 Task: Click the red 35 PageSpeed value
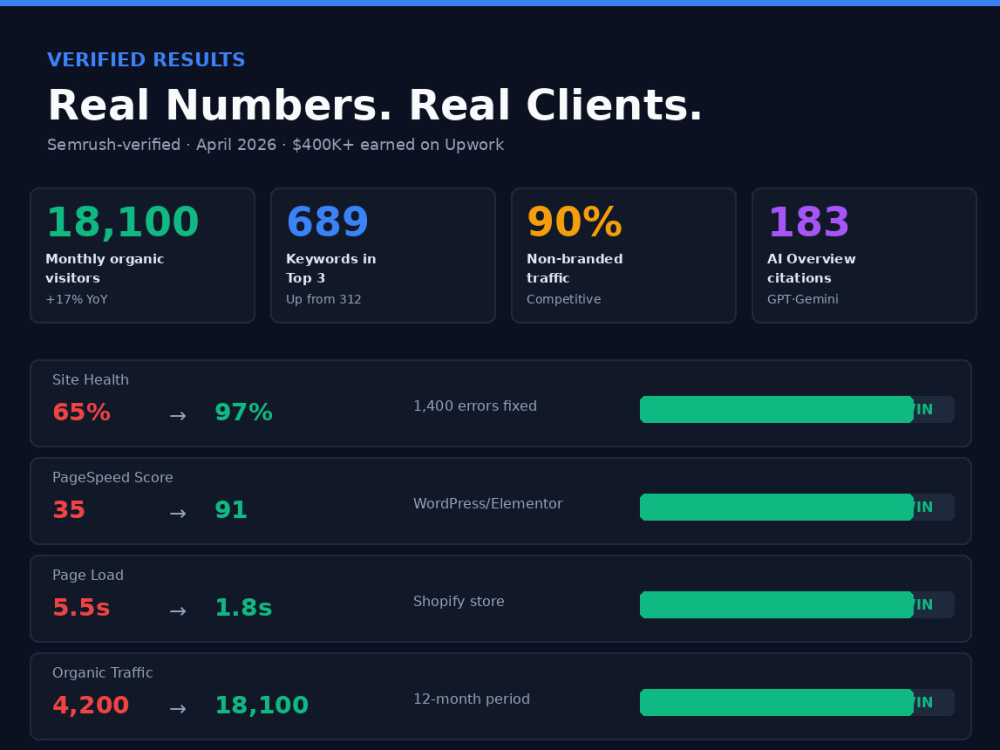point(69,510)
